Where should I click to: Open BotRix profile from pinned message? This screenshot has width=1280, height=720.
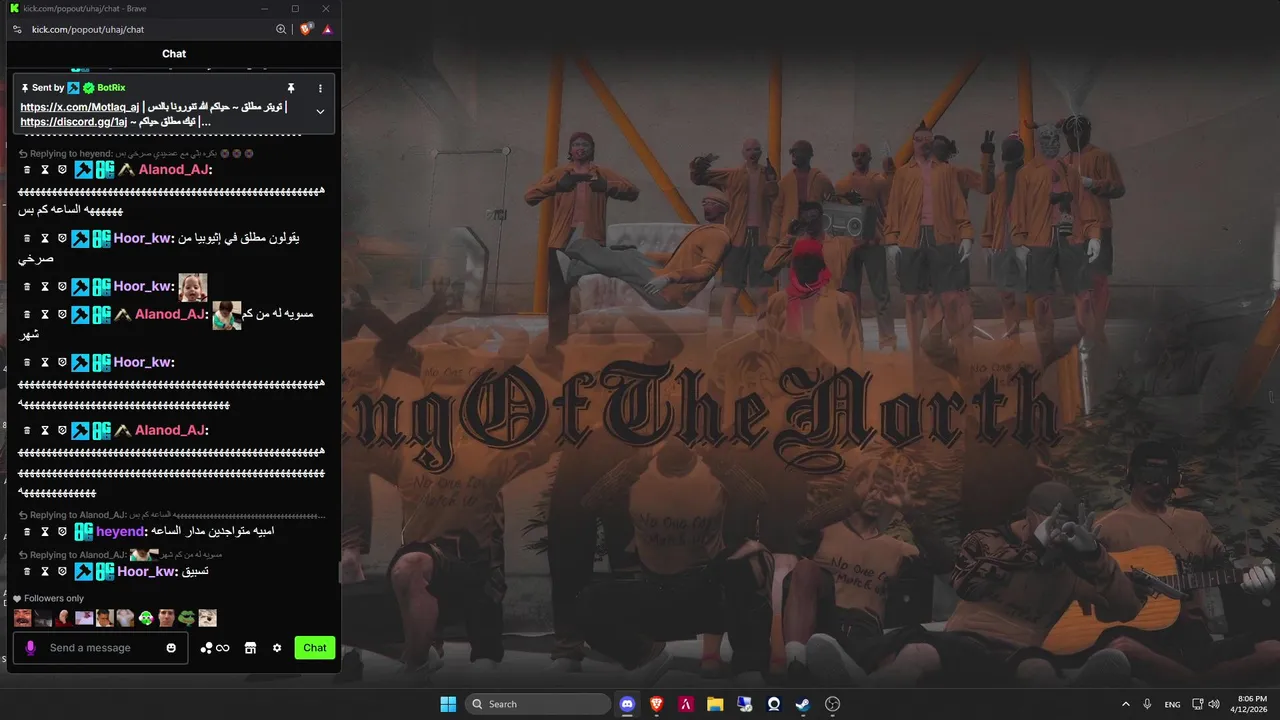pyautogui.click(x=111, y=88)
